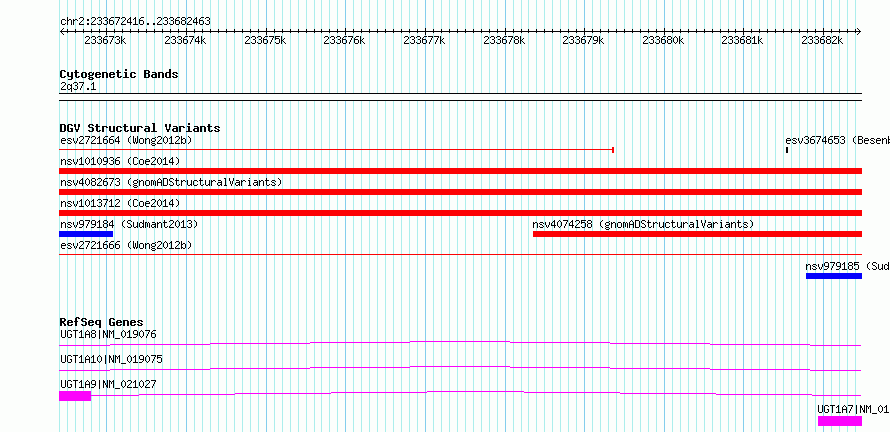Click the red nsv4074258 variant bar

click(x=697, y=234)
